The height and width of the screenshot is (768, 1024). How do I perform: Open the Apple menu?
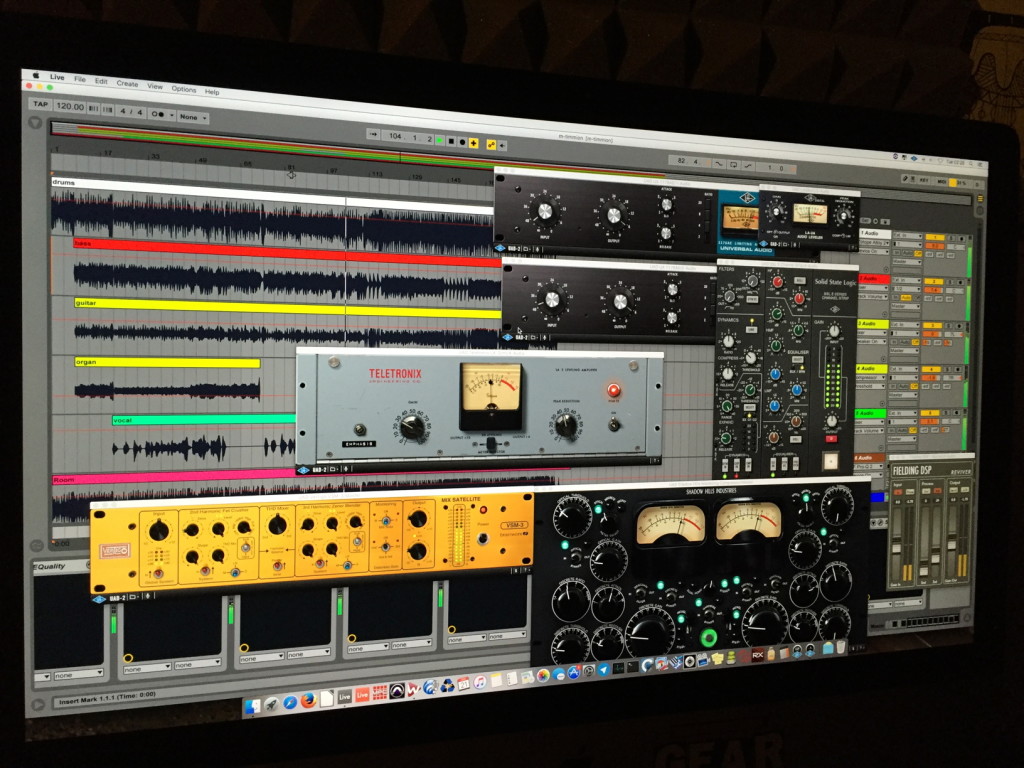36,75
